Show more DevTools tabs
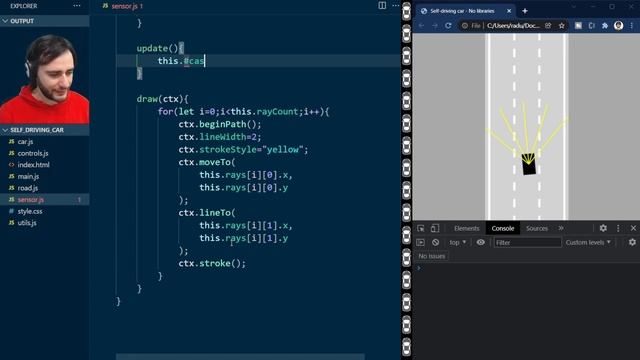Viewport: 640px width, 360px height. [561, 228]
